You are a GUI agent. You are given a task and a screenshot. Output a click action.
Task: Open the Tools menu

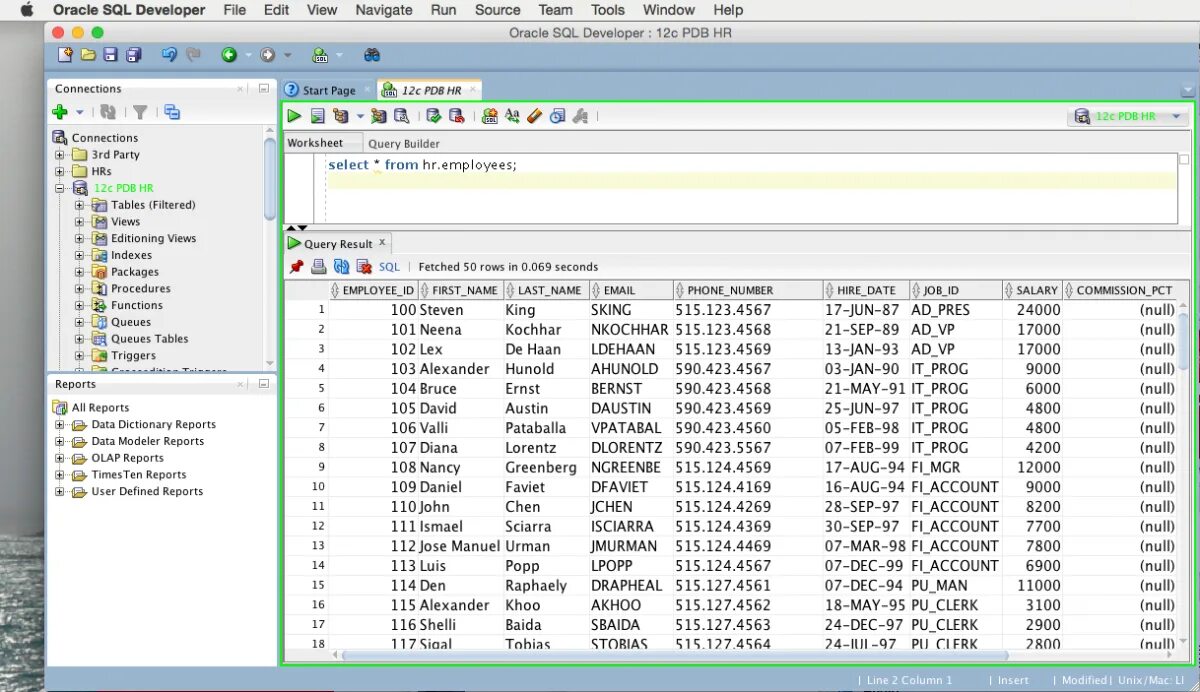point(608,10)
